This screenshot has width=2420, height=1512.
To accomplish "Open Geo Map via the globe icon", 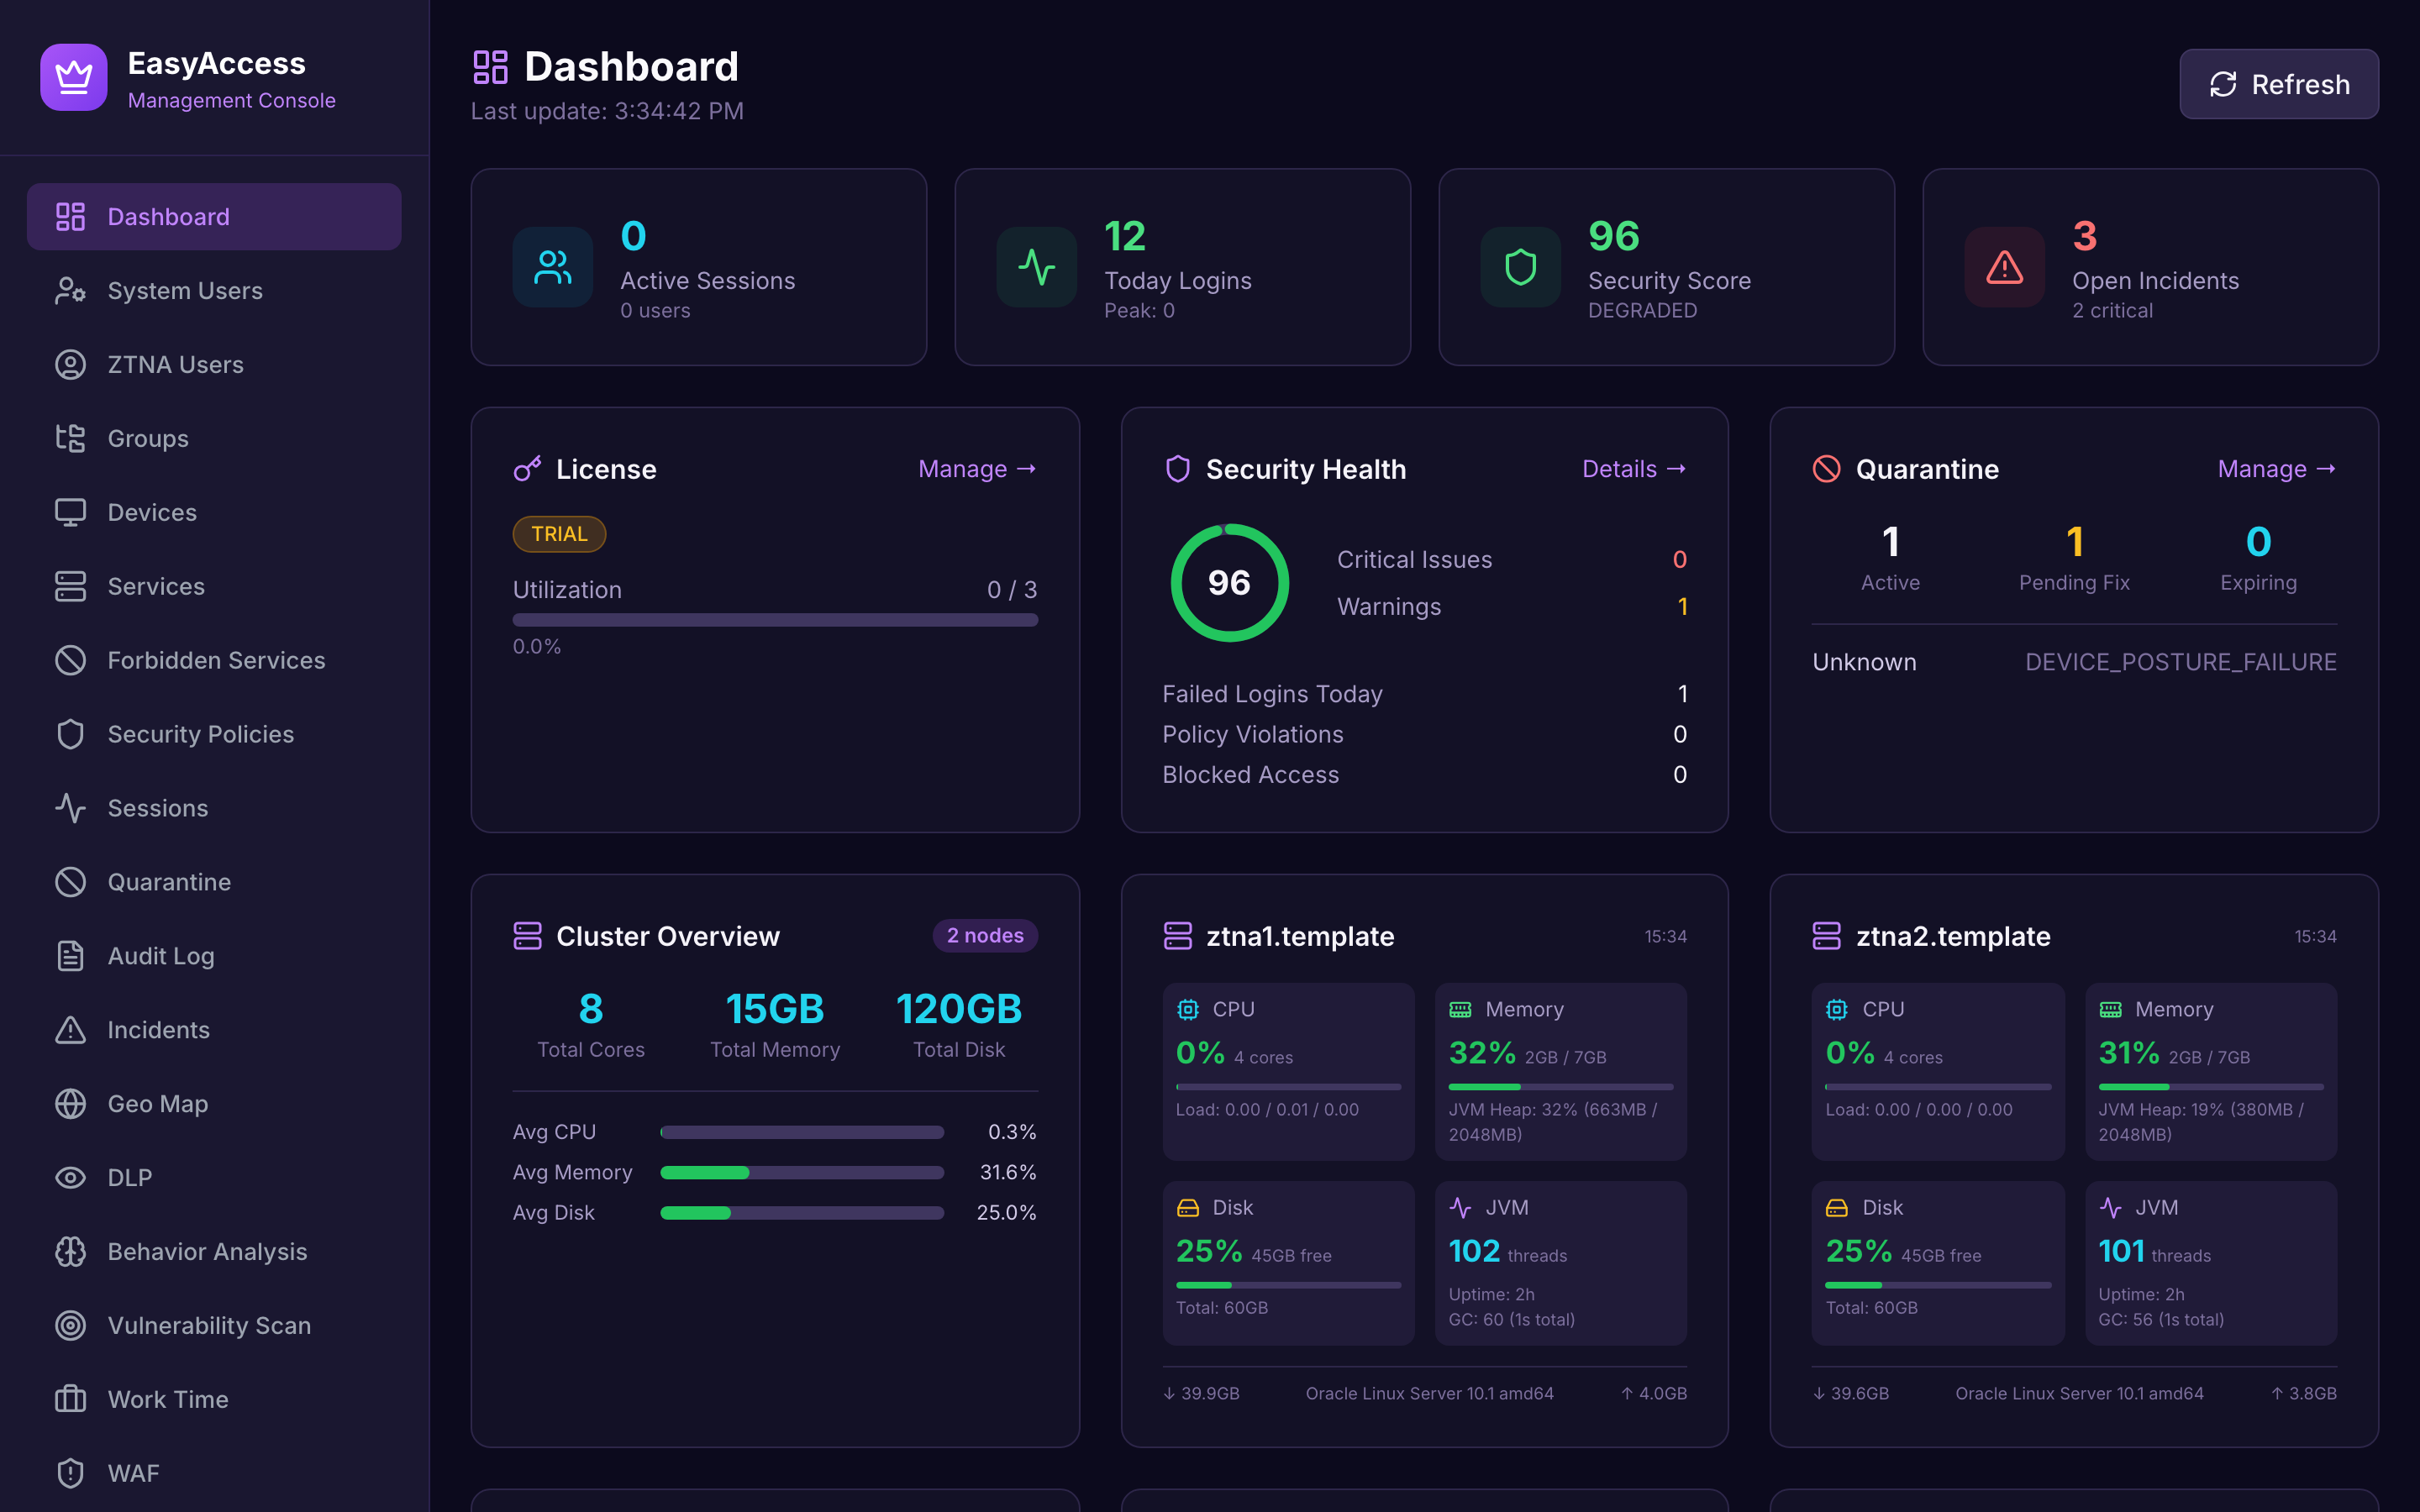I will pyautogui.click(x=70, y=1103).
